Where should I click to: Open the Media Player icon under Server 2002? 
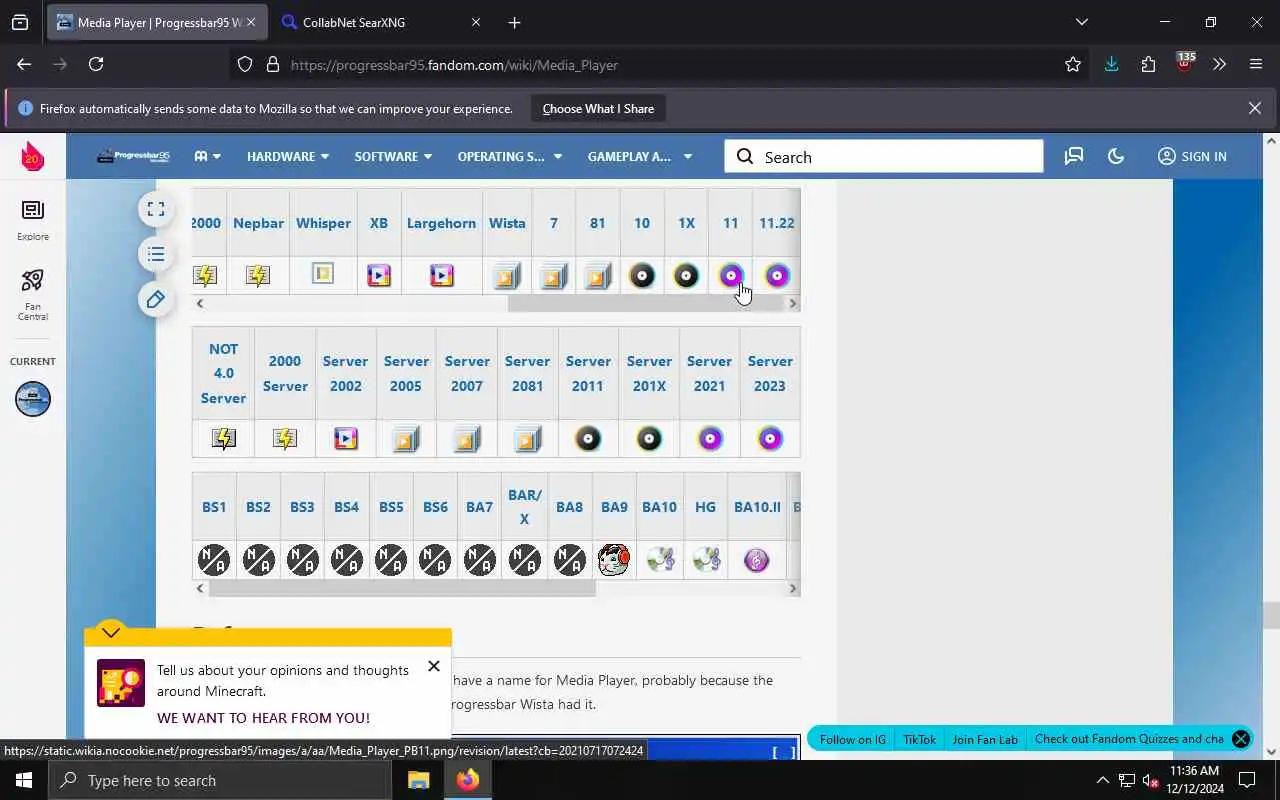click(x=346, y=438)
